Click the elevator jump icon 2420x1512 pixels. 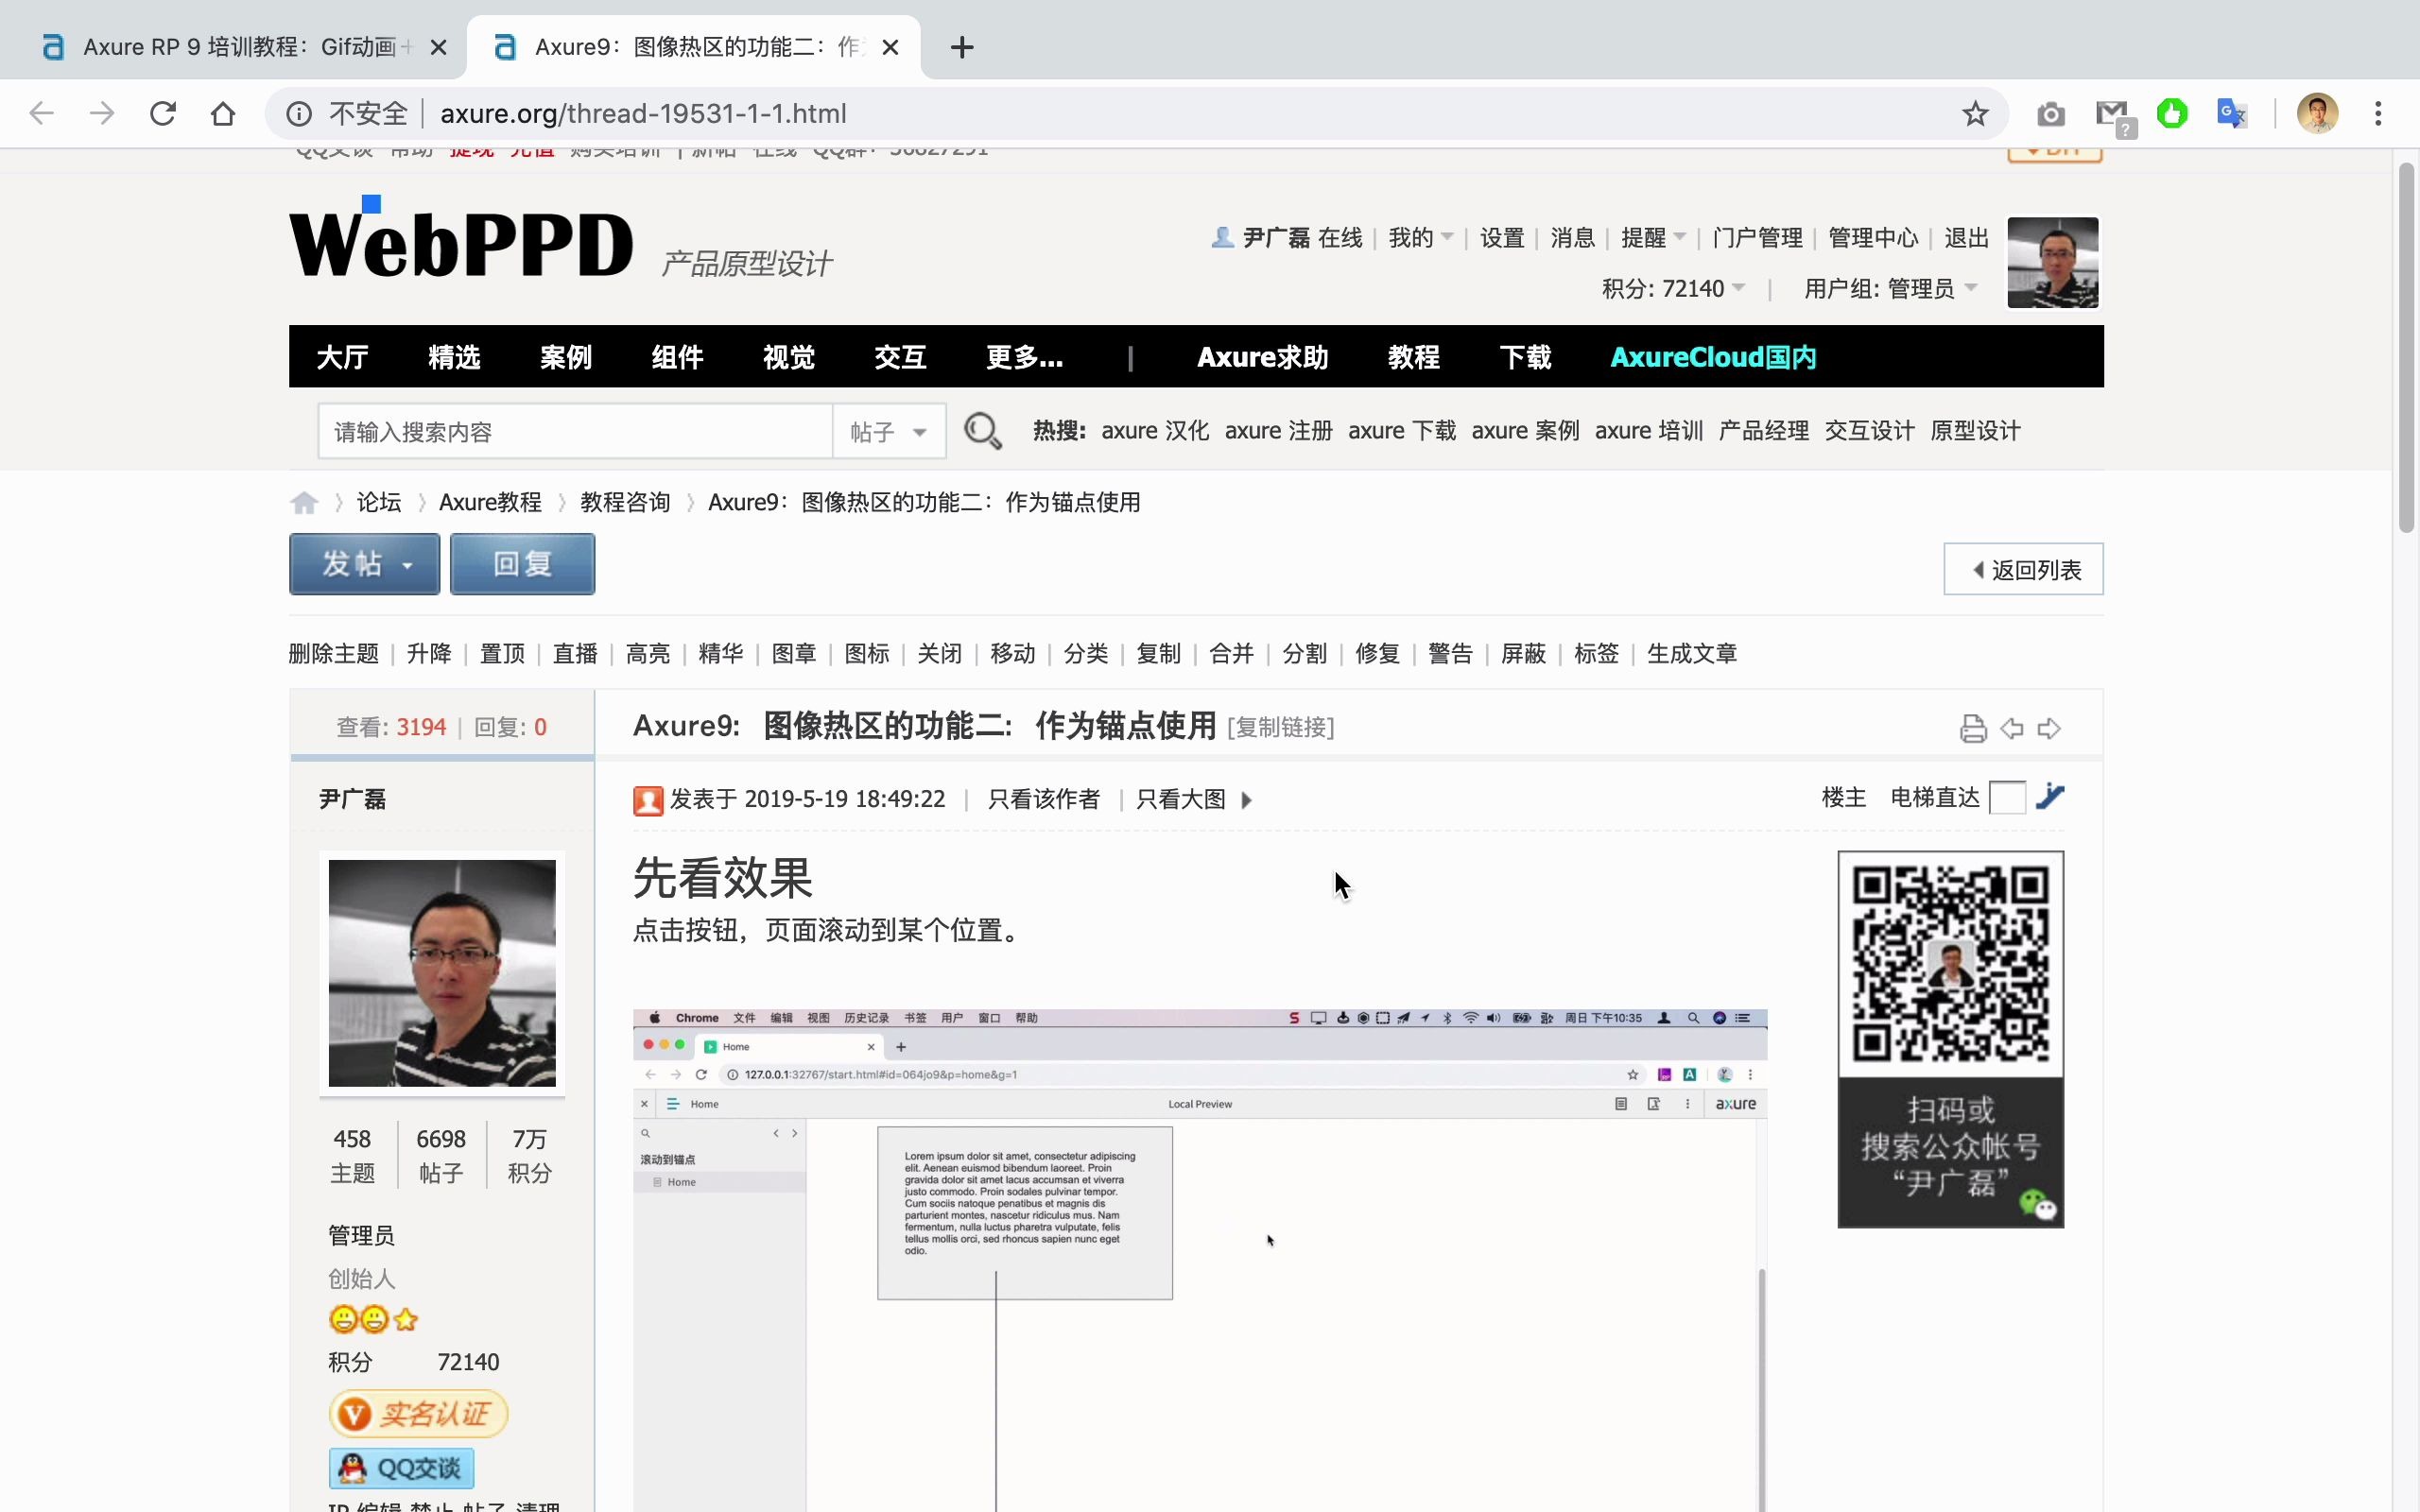2050,797
